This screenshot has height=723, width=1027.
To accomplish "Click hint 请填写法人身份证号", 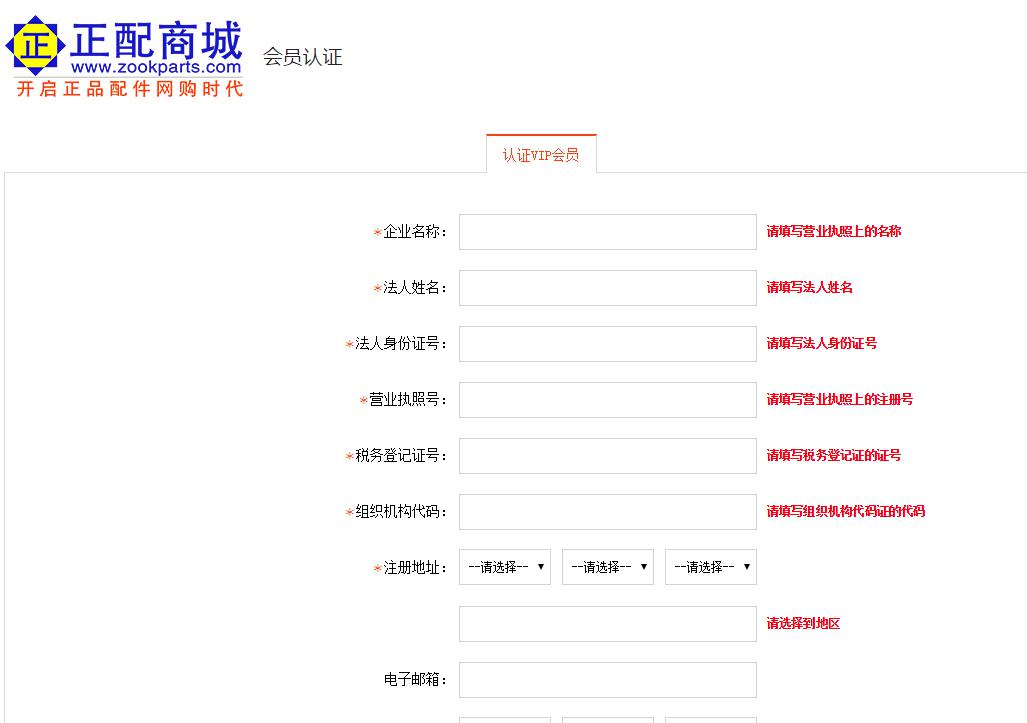I will coord(821,343).
